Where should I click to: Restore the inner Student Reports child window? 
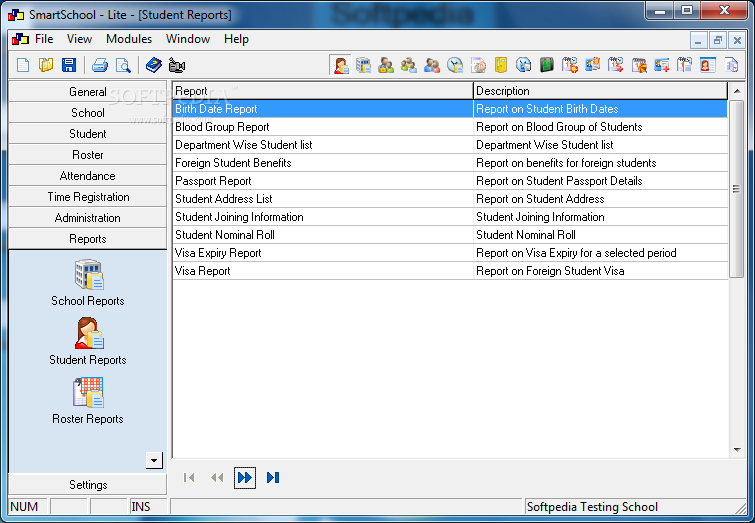pos(717,40)
